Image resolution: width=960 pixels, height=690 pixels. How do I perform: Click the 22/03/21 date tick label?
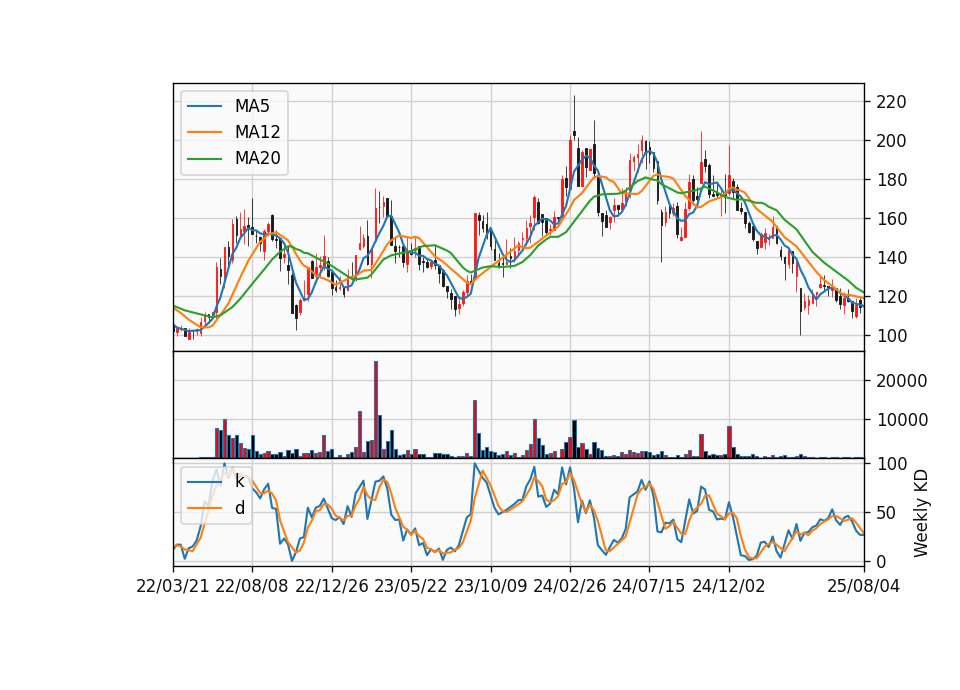[173, 586]
